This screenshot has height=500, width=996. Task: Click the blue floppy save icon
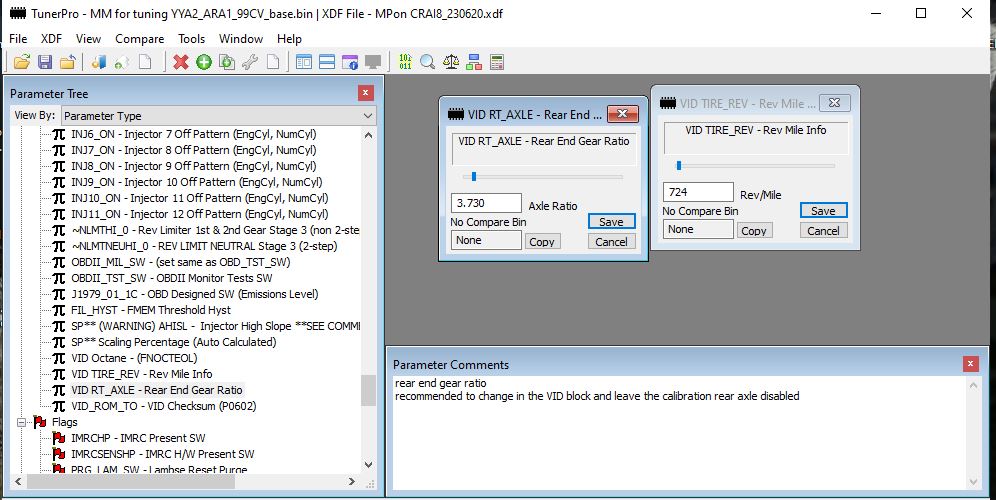[x=44, y=62]
